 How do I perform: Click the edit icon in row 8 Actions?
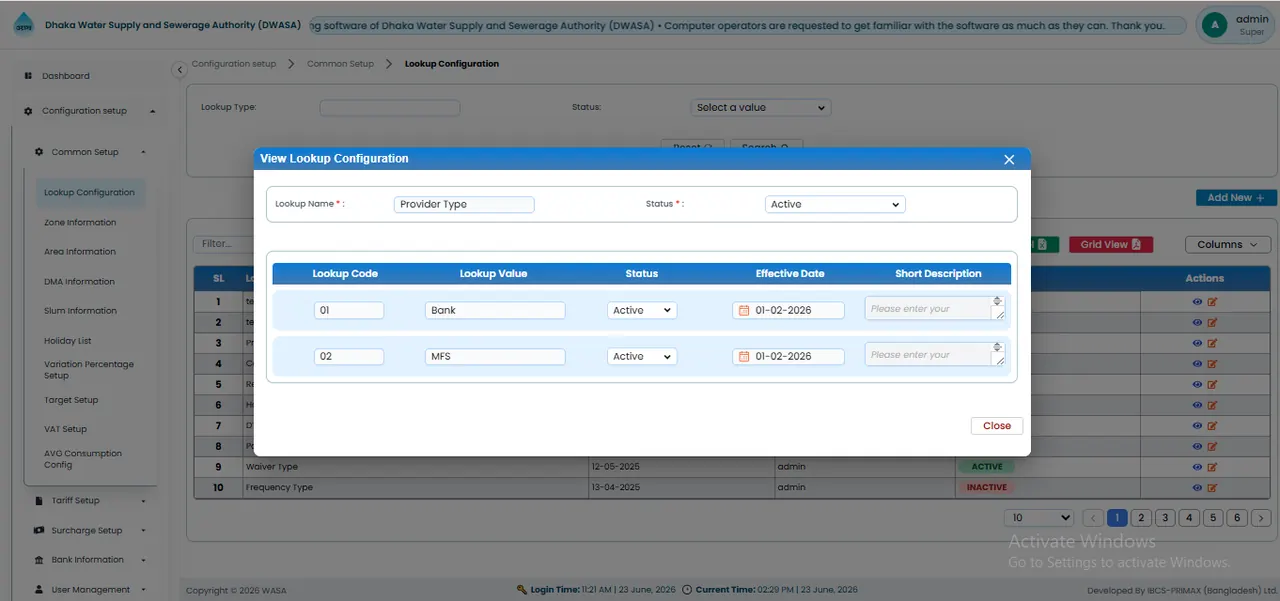1212,446
